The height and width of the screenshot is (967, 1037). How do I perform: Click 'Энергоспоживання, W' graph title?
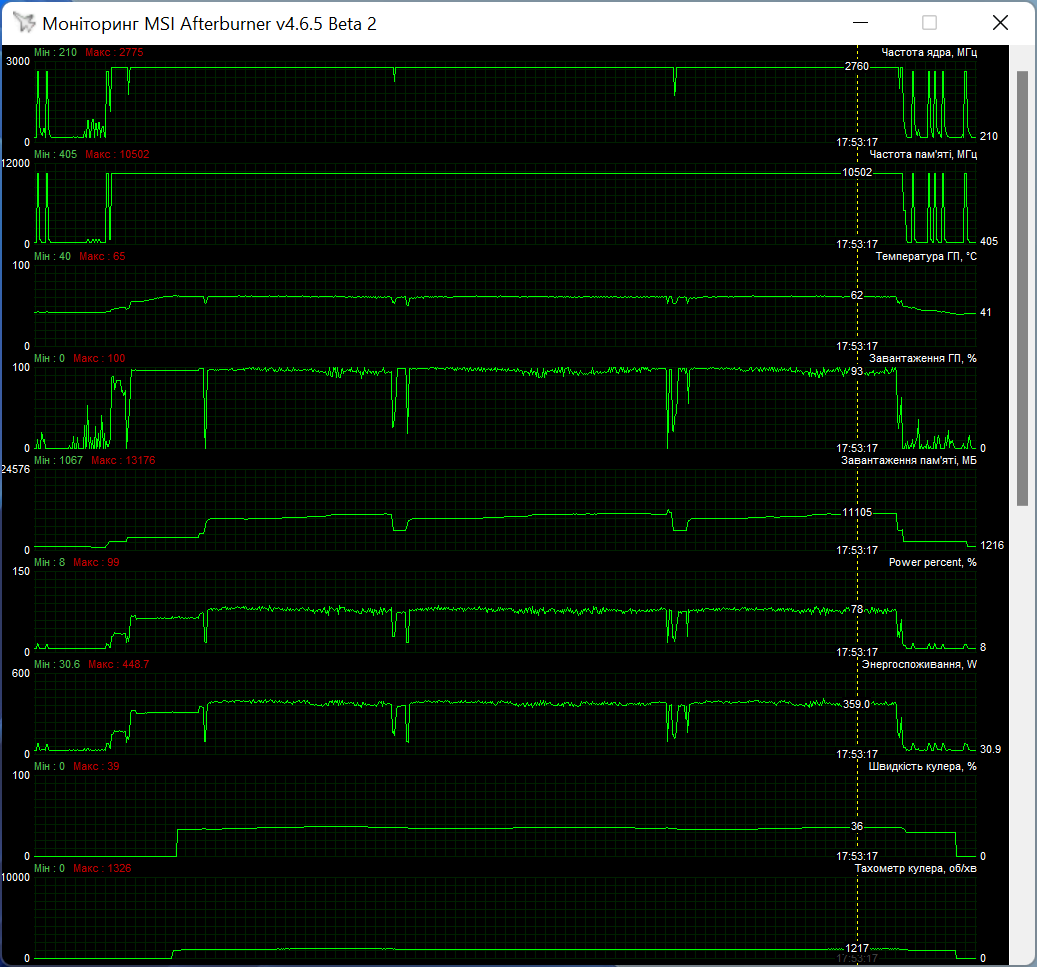pyautogui.click(x=919, y=663)
